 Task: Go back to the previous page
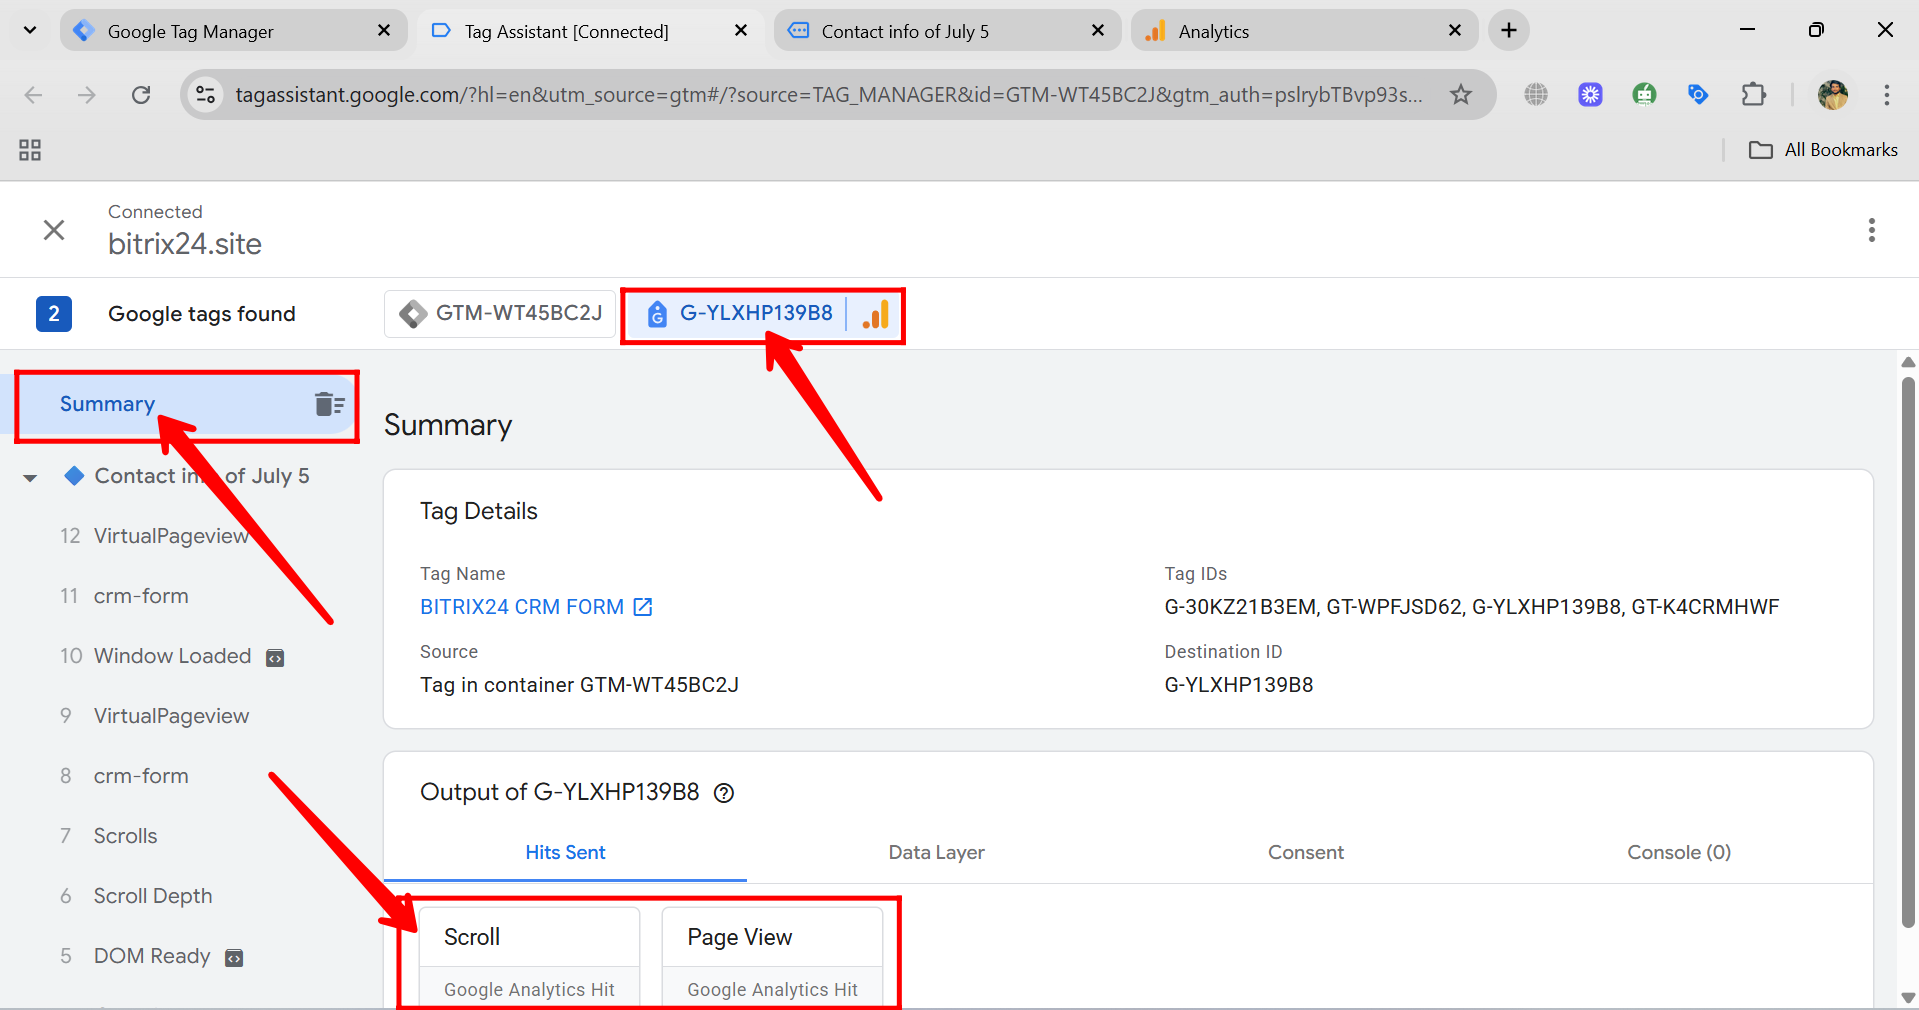[x=33, y=95]
